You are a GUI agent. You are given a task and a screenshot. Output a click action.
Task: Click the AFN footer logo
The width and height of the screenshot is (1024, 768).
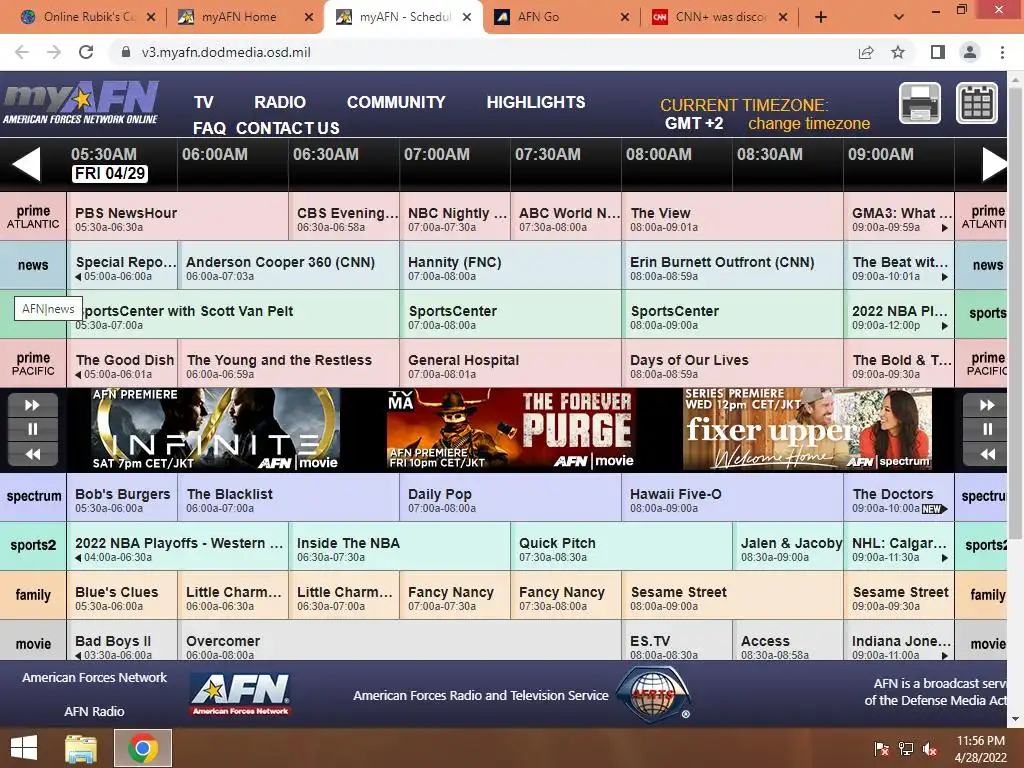[241, 694]
